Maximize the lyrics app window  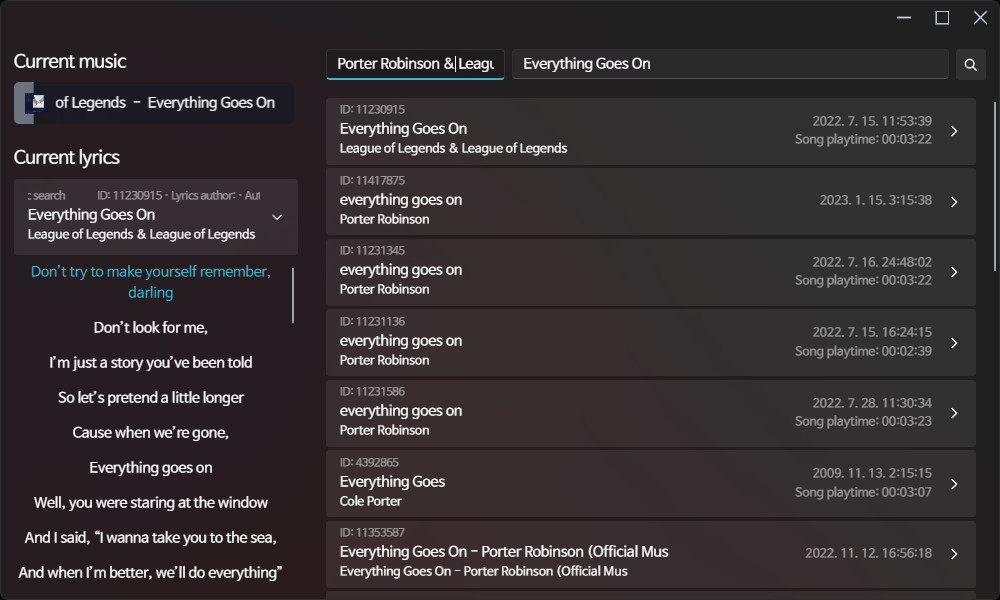(x=942, y=18)
